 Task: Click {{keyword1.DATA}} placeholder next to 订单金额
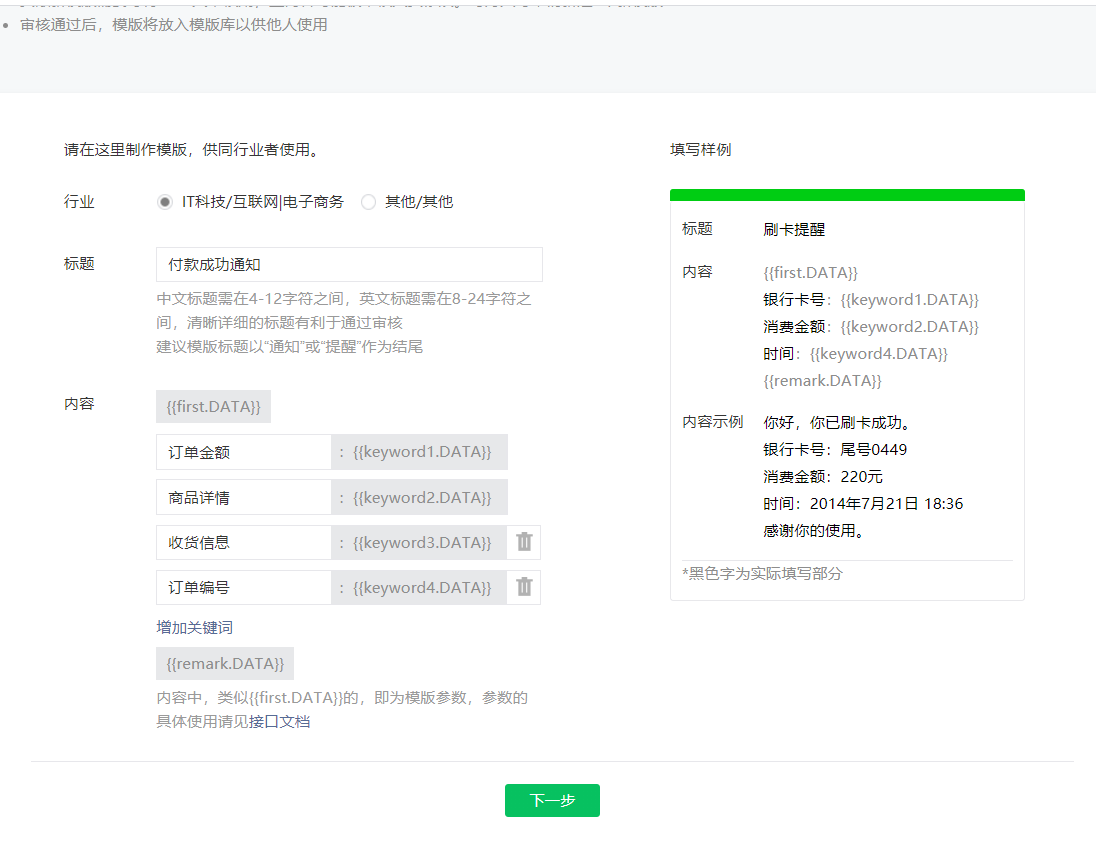(421, 452)
